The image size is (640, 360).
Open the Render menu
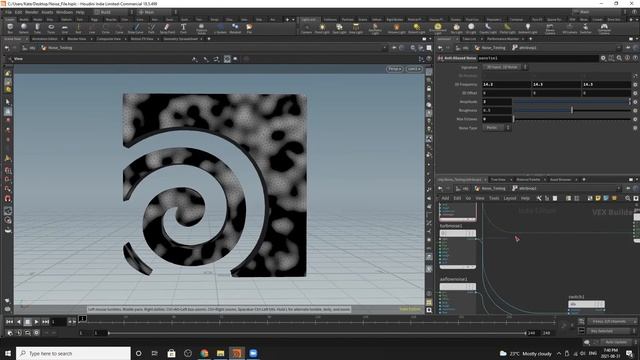click(31, 12)
